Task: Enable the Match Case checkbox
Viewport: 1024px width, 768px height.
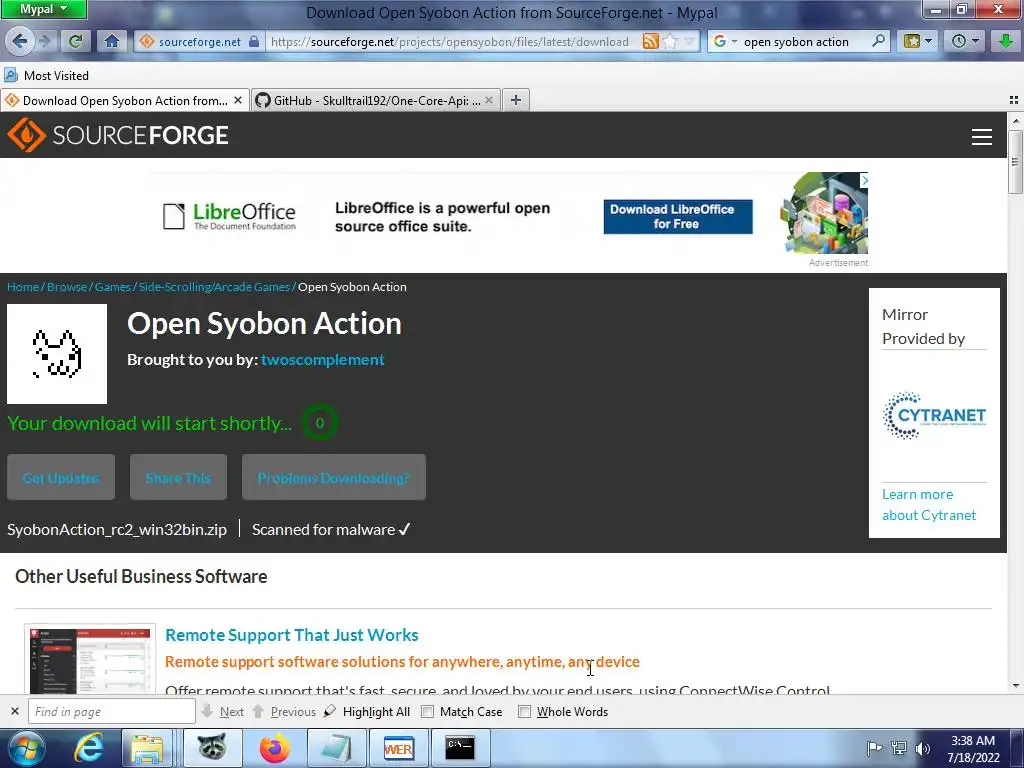Action: coord(427,712)
